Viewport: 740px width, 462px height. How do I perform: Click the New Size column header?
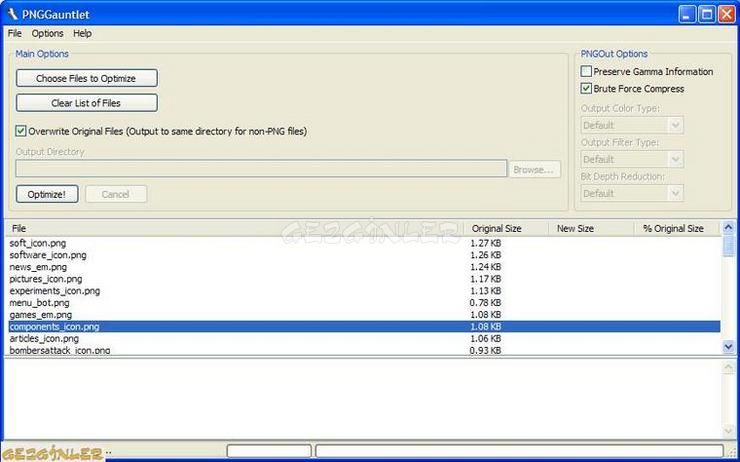tap(591, 228)
